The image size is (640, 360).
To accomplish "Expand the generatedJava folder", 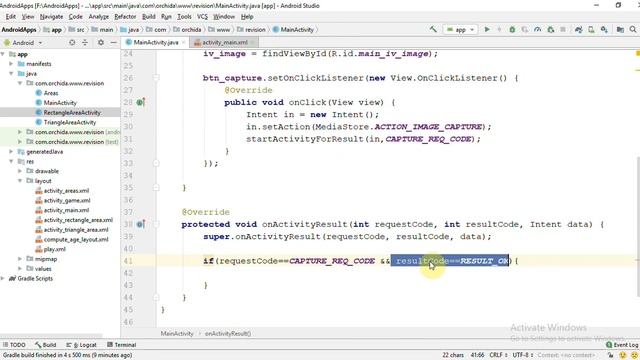I will tap(11, 151).
